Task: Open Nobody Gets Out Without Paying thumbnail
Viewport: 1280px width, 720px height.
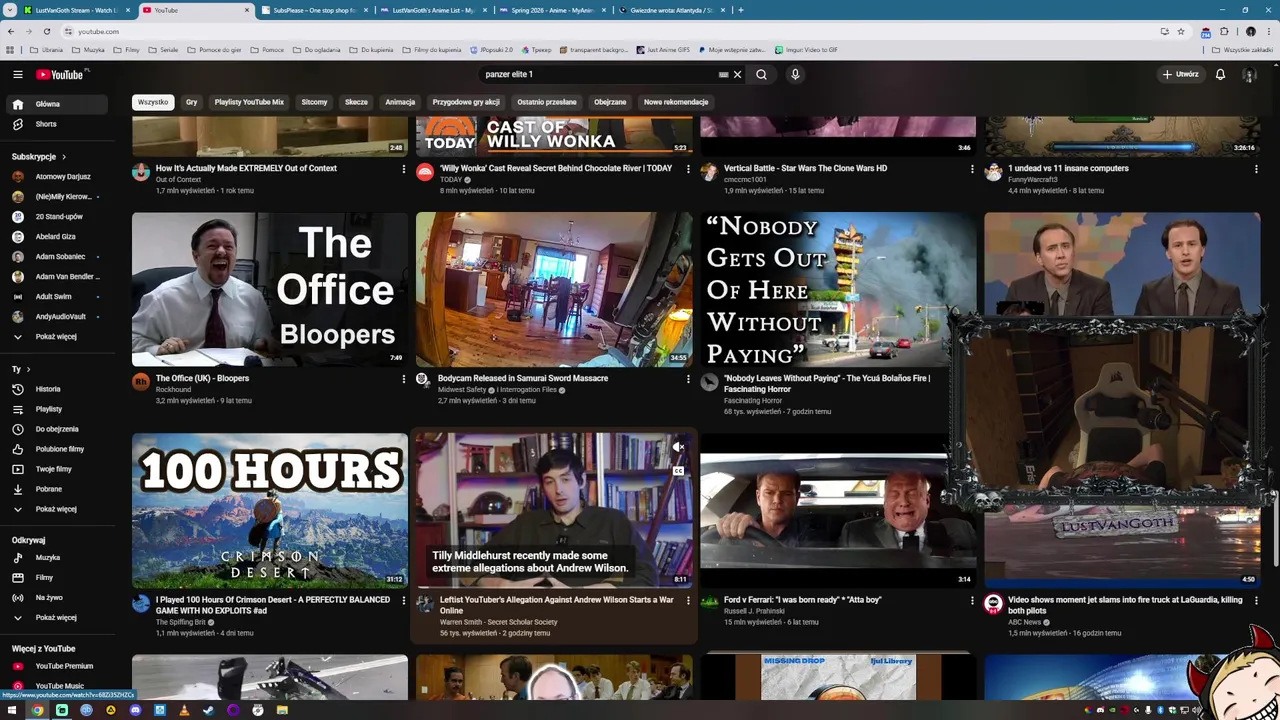Action: (x=838, y=290)
